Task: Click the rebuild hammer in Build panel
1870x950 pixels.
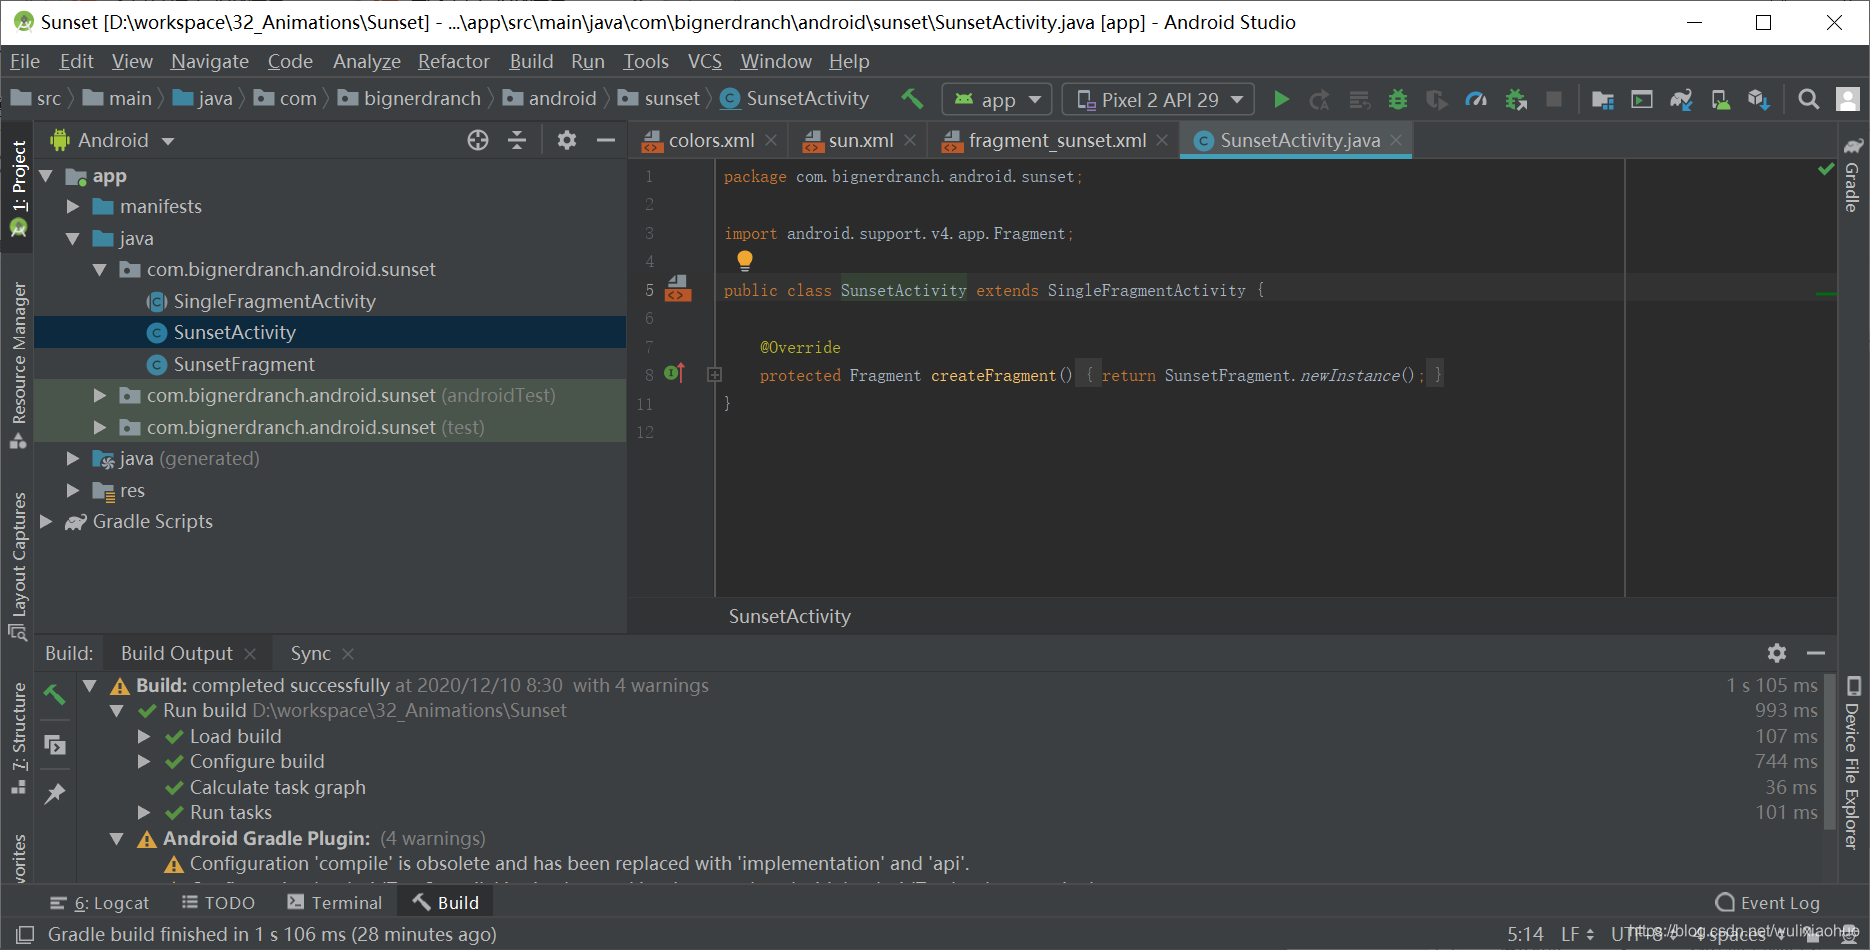Action: click(55, 694)
